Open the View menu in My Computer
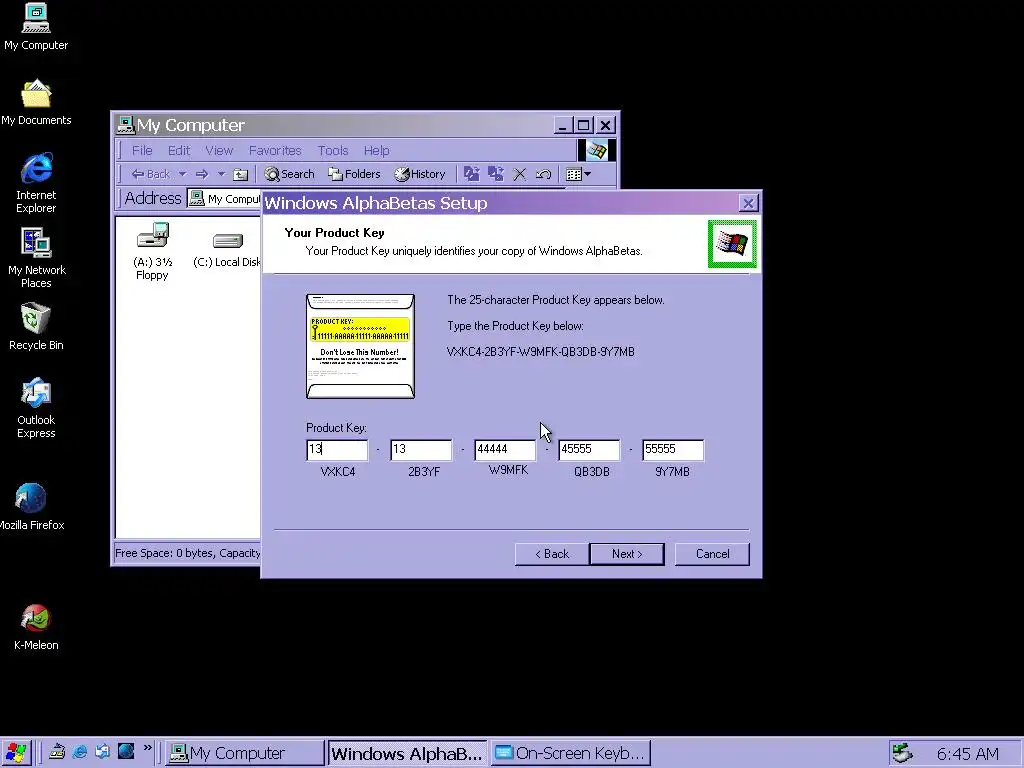The image size is (1024, 768). [219, 151]
